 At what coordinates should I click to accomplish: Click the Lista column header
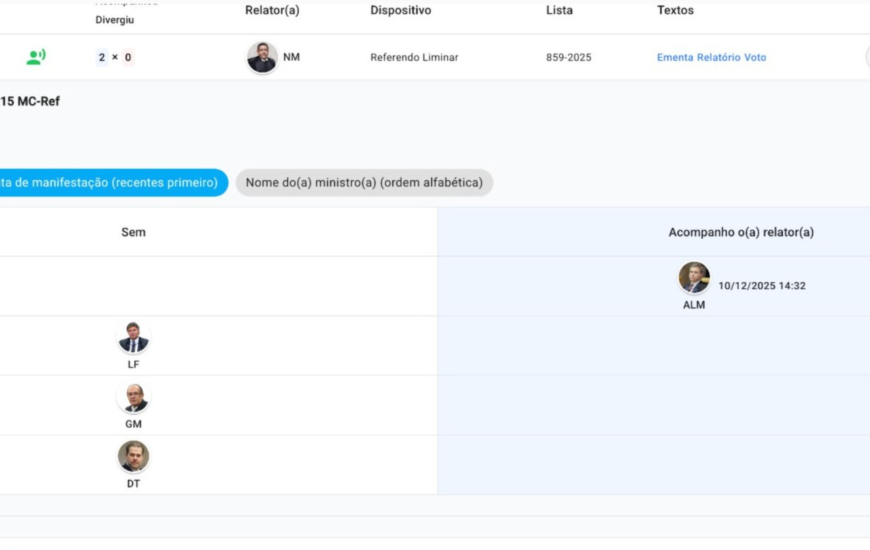[x=559, y=10]
